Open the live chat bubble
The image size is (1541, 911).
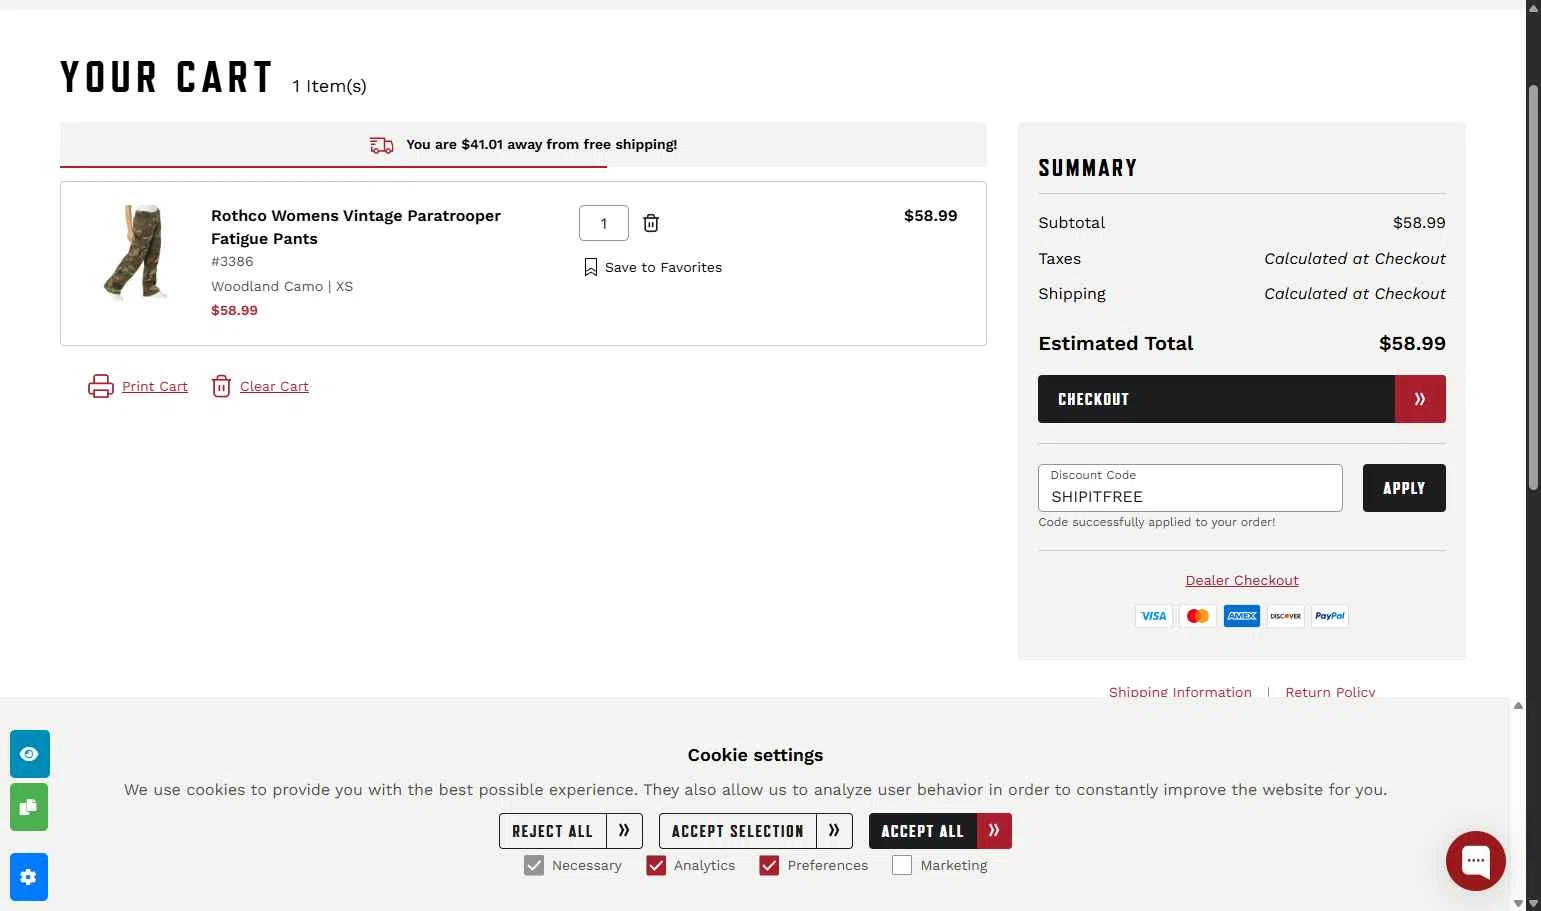[x=1476, y=861]
